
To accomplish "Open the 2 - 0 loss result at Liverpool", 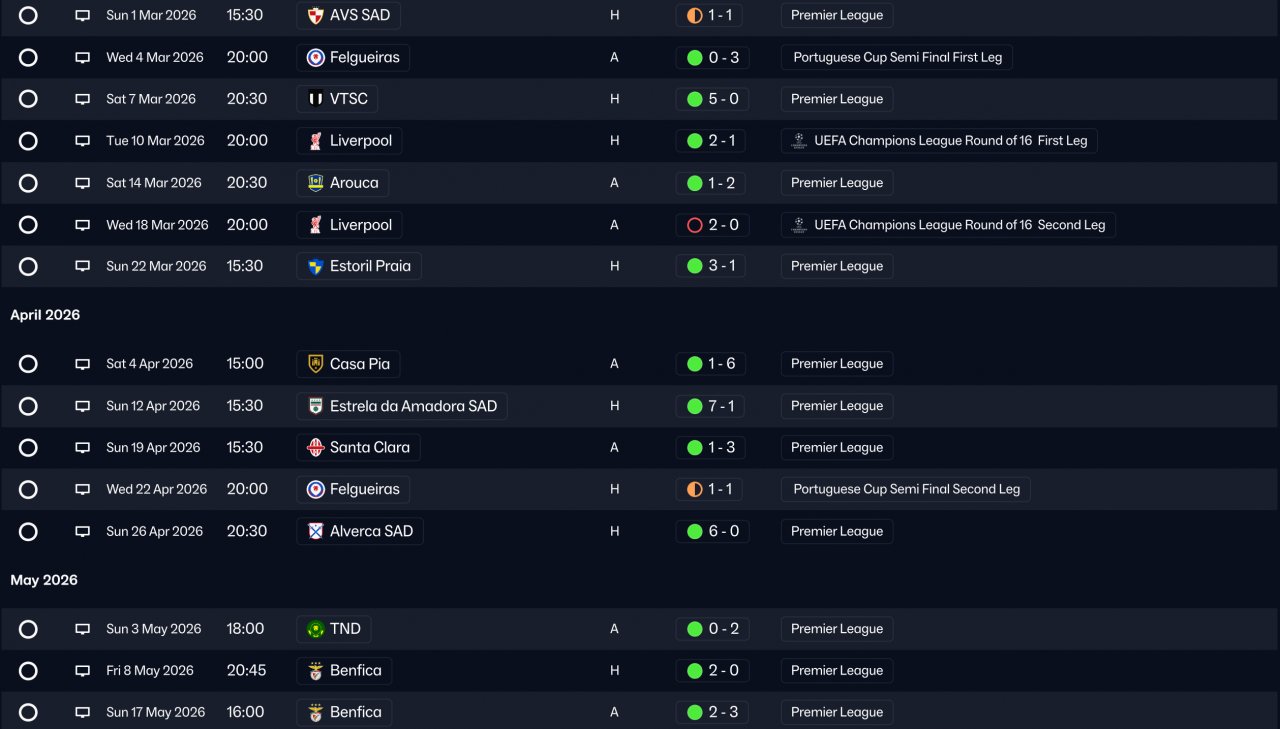I will pyautogui.click(x=712, y=225).
